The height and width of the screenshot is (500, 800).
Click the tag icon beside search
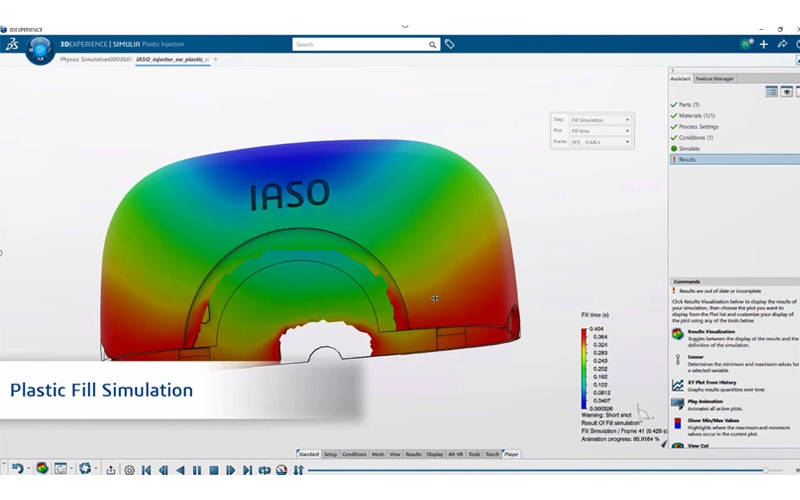pos(449,44)
